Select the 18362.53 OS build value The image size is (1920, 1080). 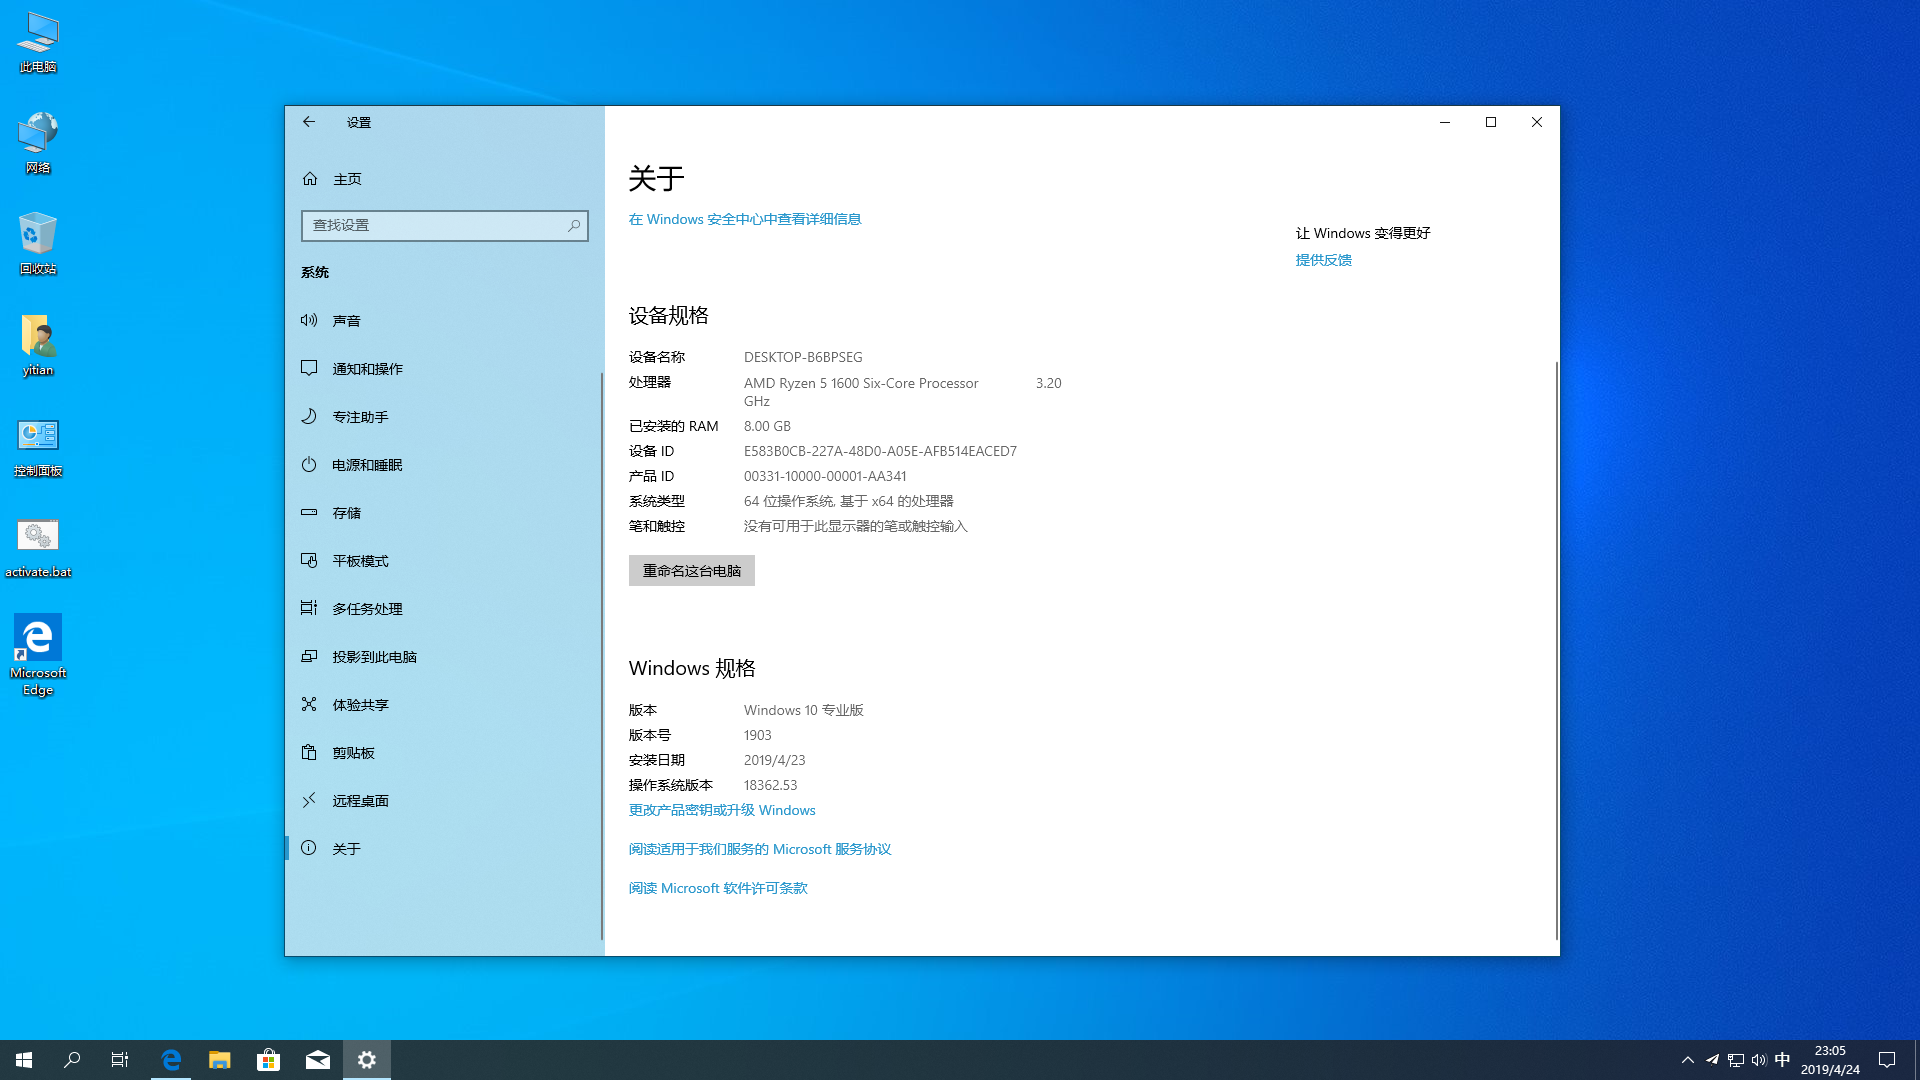click(771, 785)
